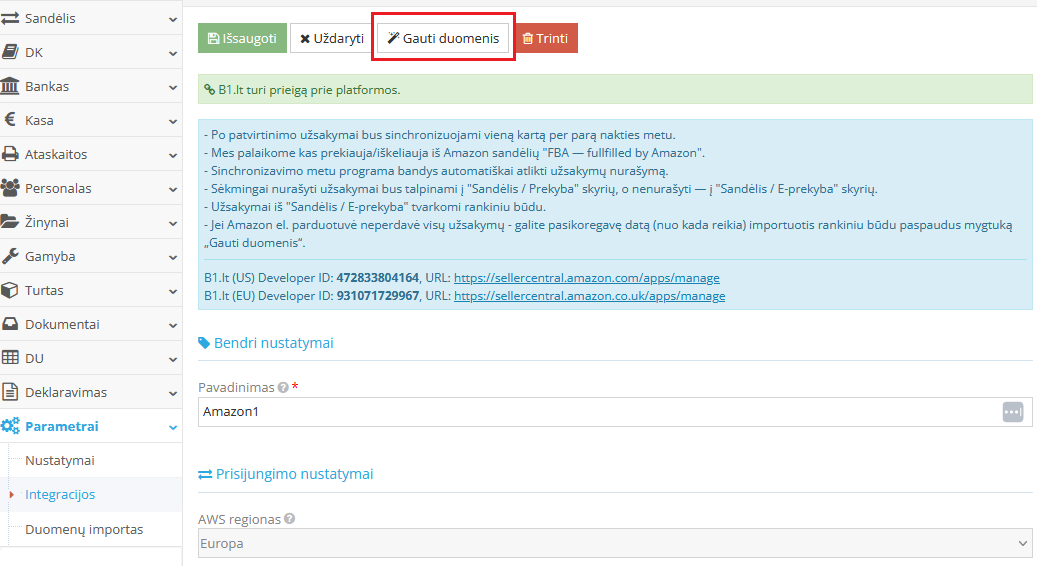Open Nustatymai submenu item
The width and height of the screenshot is (1037, 566).
(x=60, y=460)
